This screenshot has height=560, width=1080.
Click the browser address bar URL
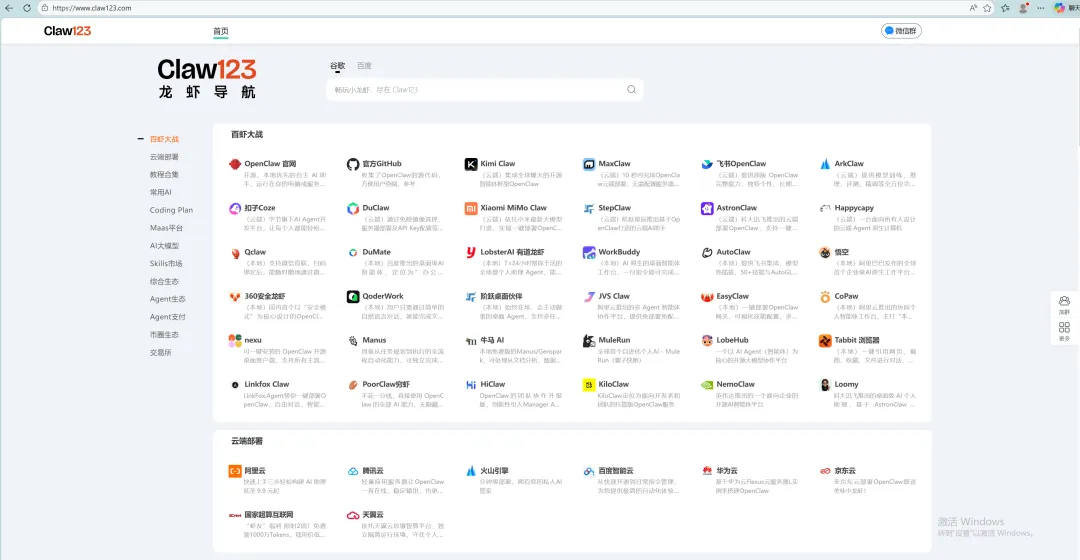tap(92, 8)
